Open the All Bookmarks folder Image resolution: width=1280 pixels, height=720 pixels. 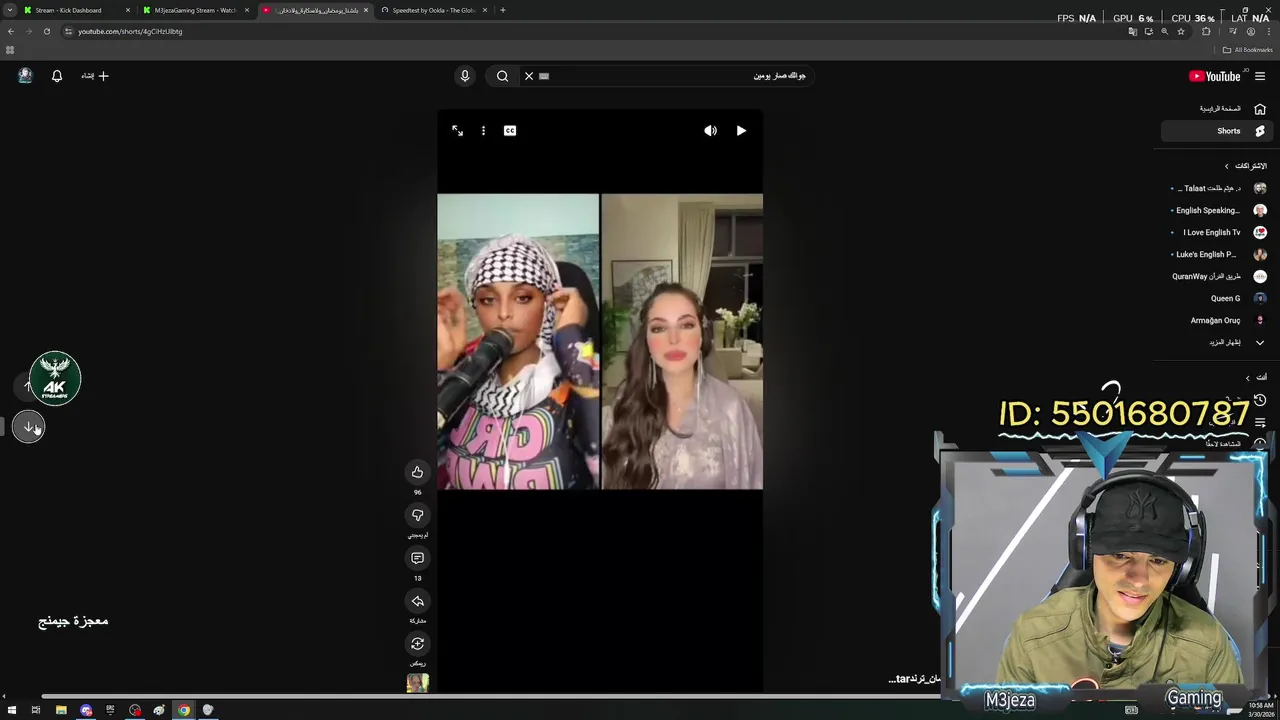pos(1248,50)
